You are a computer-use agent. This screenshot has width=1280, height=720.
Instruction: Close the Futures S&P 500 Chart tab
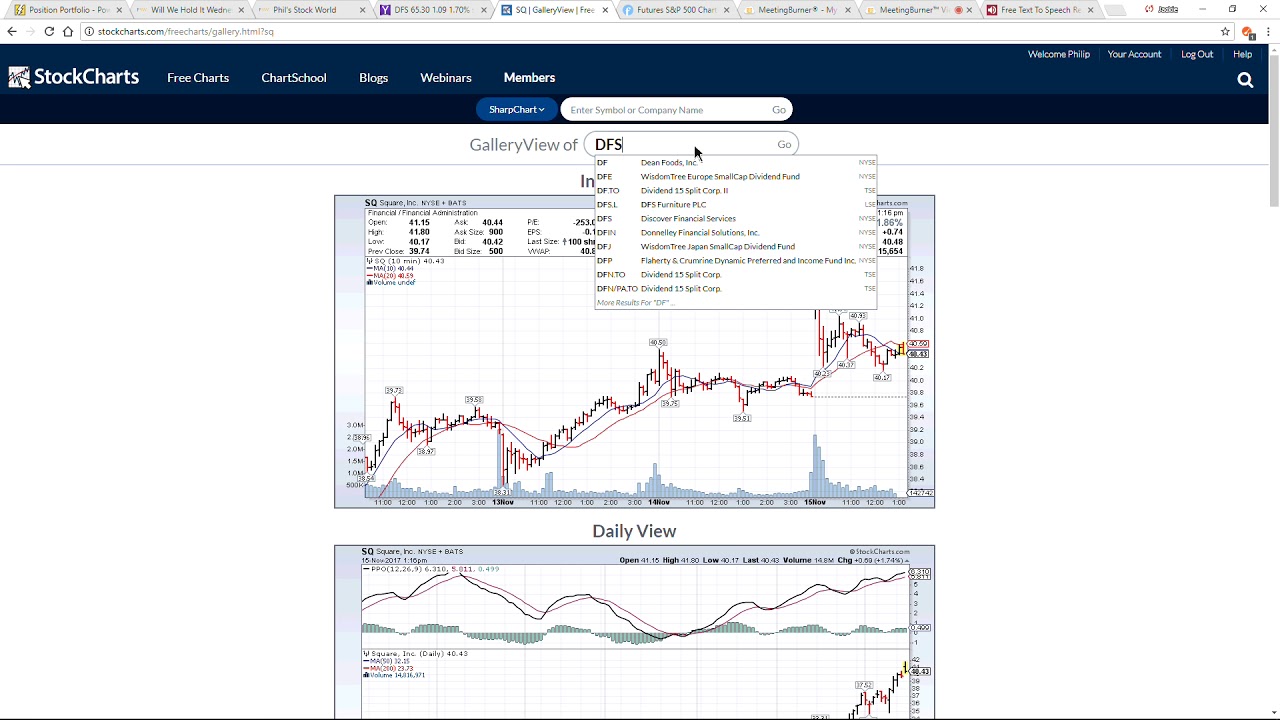click(726, 10)
